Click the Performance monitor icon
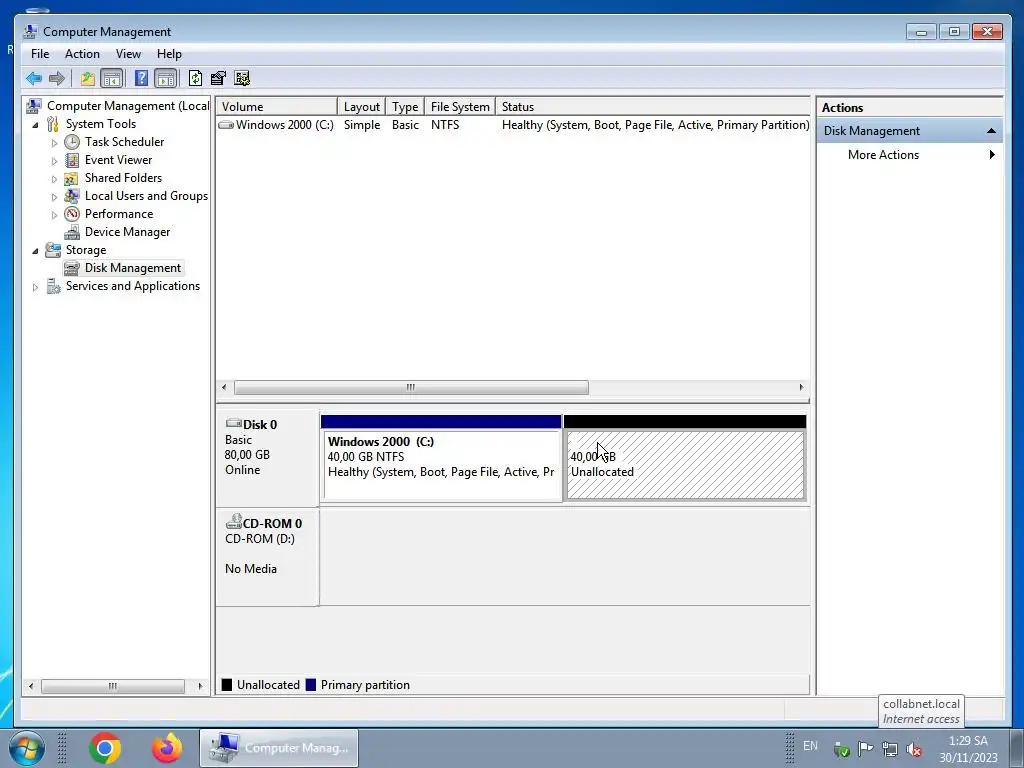1024x768 pixels. 72,214
